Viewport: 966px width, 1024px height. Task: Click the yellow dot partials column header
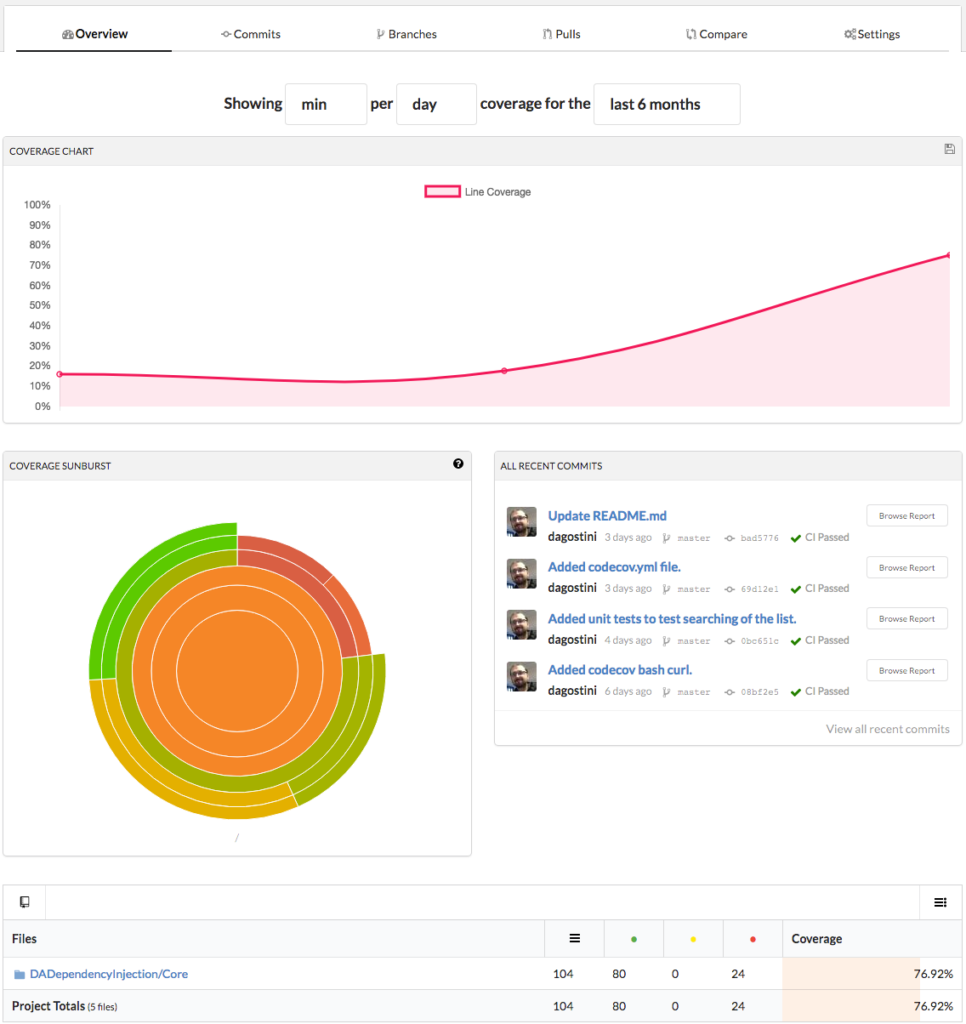pyautogui.click(x=693, y=940)
